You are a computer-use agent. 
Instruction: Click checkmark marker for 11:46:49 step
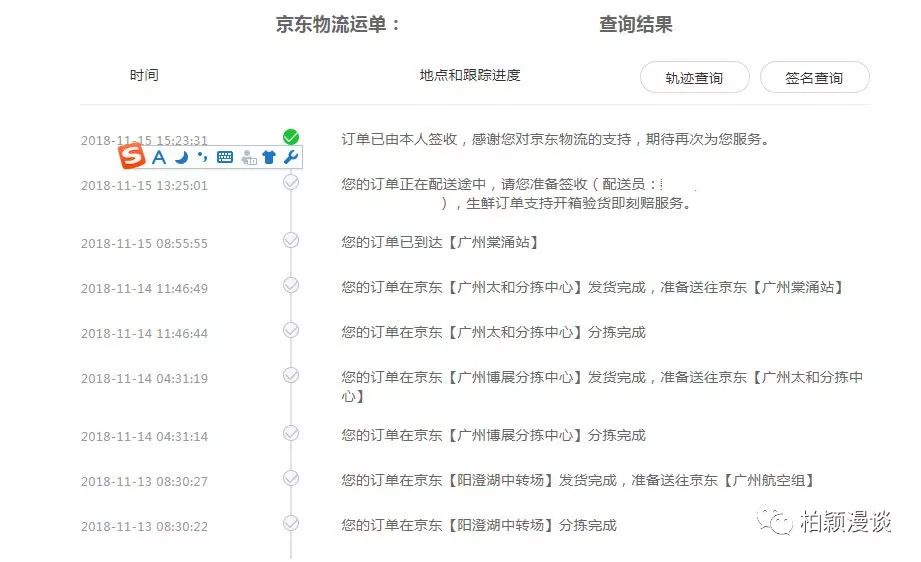point(291,285)
